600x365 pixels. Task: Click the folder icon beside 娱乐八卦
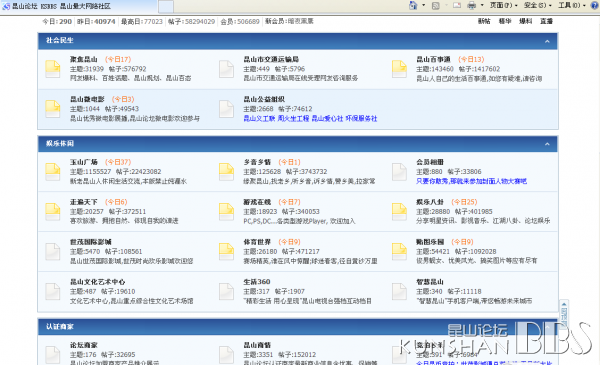click(x=399, y=212)
